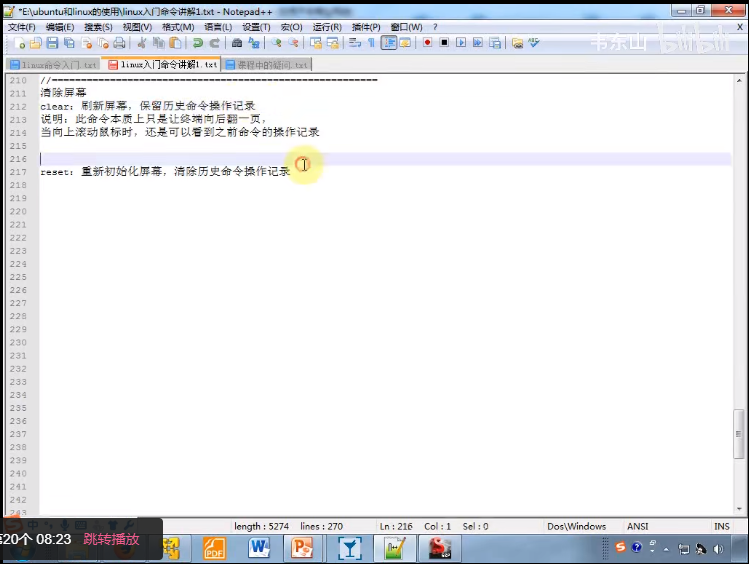
Task: Click the INS mode in status bar
Action: coord(722,526)
